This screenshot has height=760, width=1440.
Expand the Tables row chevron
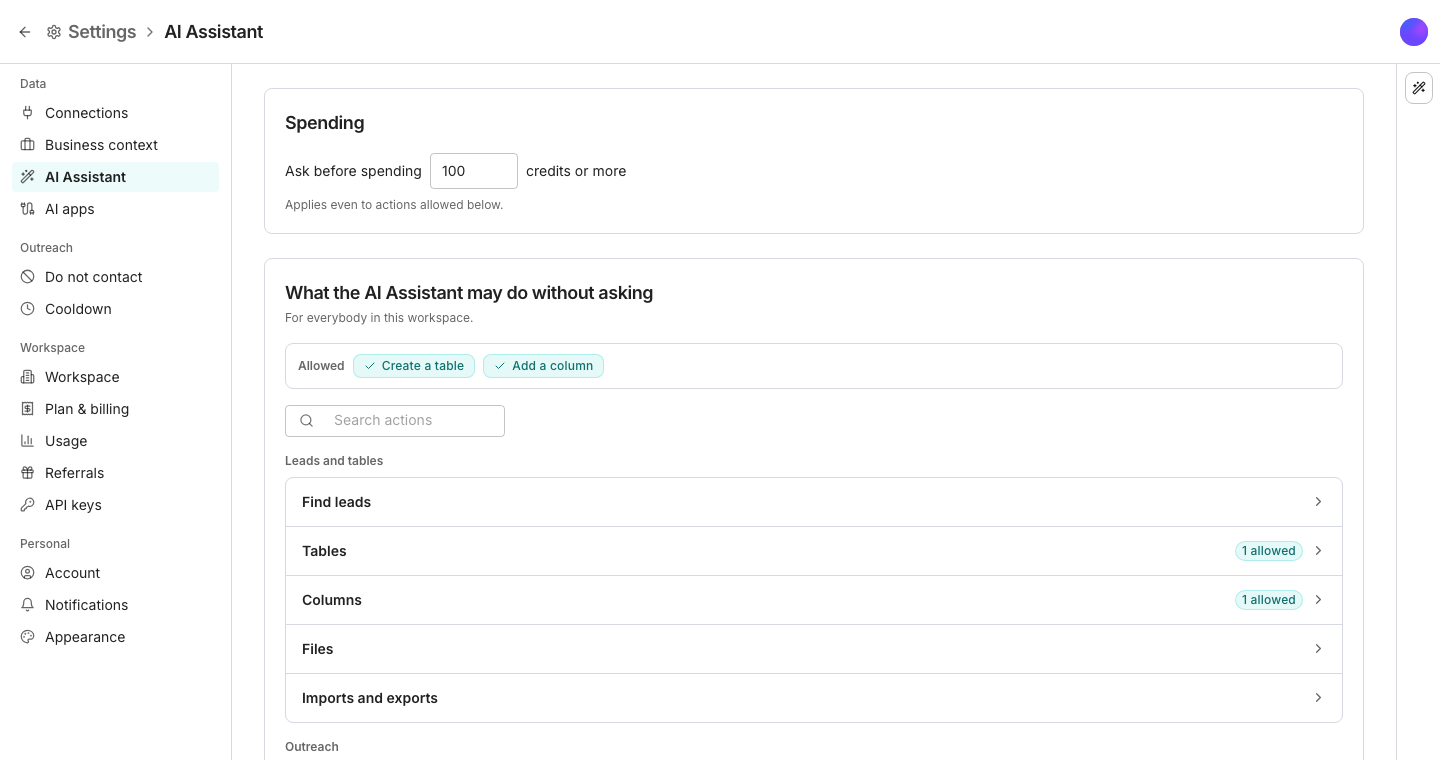click(1318, 551)
